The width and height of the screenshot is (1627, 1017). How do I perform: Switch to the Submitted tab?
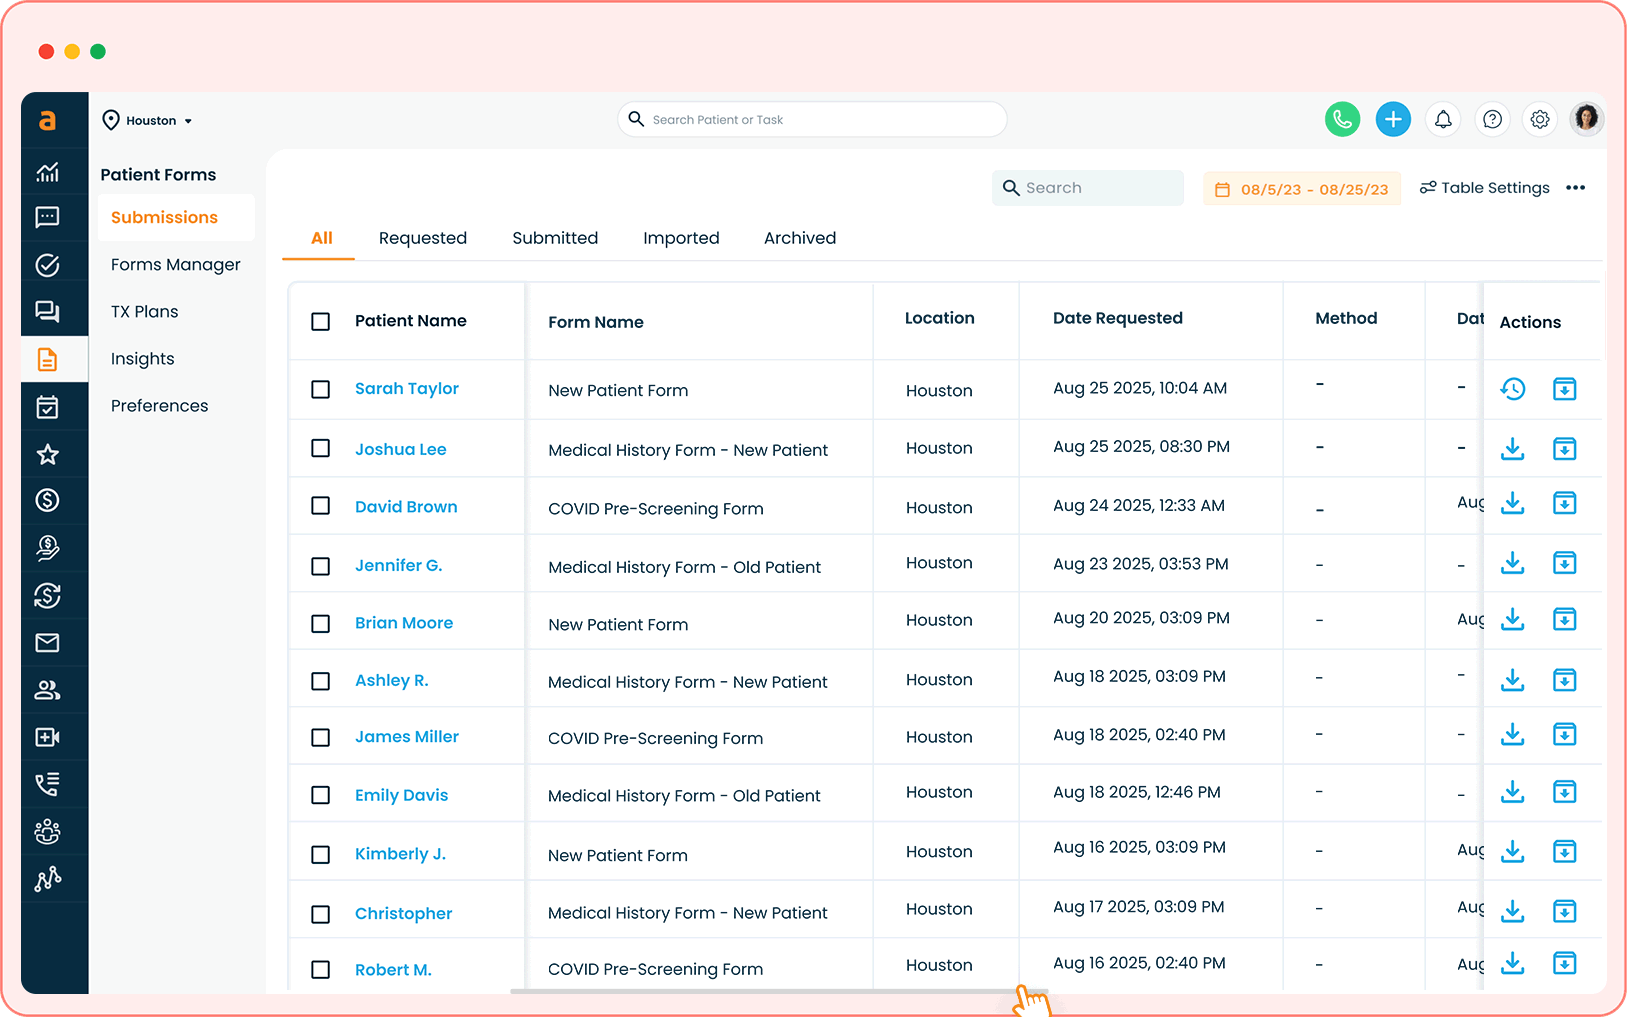555,238
